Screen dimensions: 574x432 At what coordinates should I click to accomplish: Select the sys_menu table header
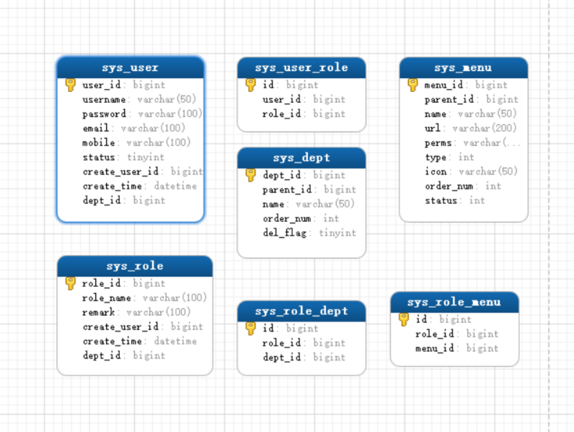[463, 67]
